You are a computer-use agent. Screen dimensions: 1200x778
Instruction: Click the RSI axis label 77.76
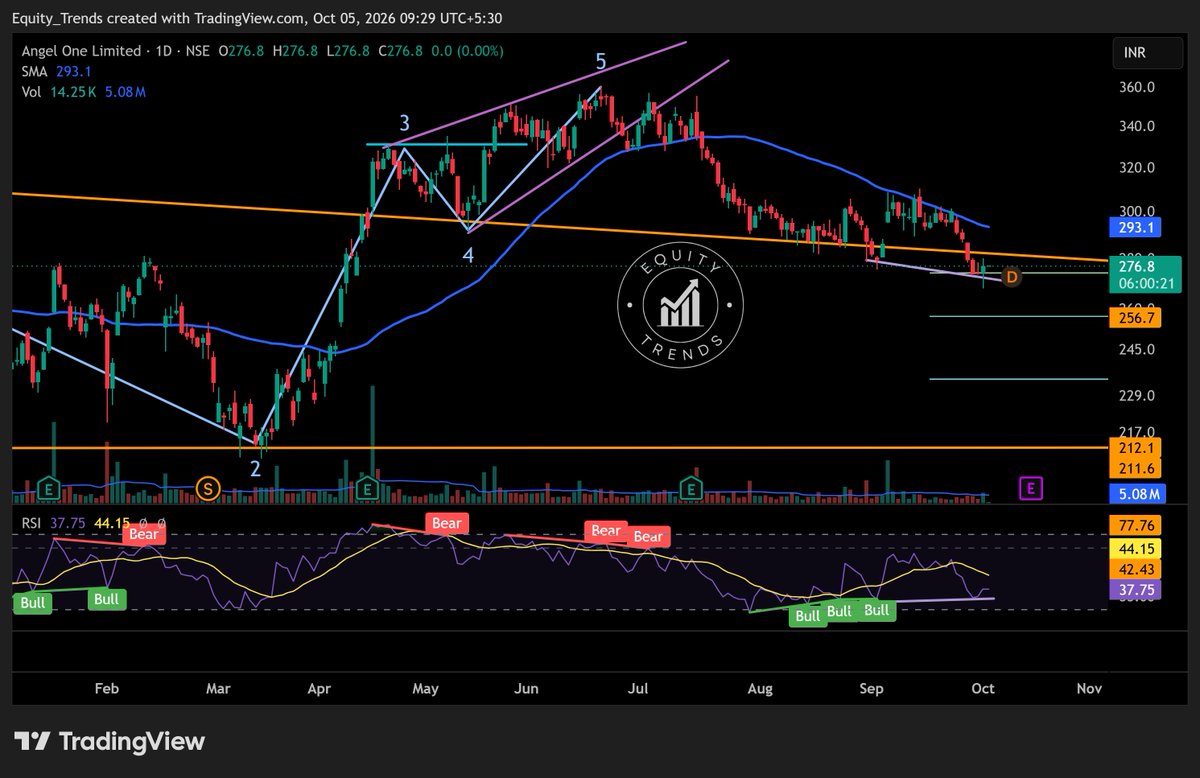(1133, 524)
